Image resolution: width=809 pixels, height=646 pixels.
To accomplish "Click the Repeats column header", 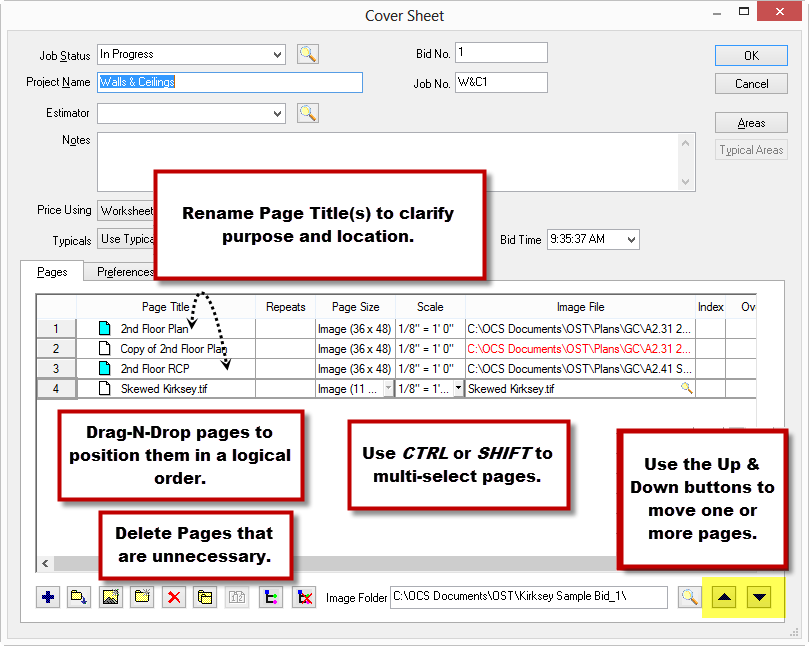I will coord(285,307).
